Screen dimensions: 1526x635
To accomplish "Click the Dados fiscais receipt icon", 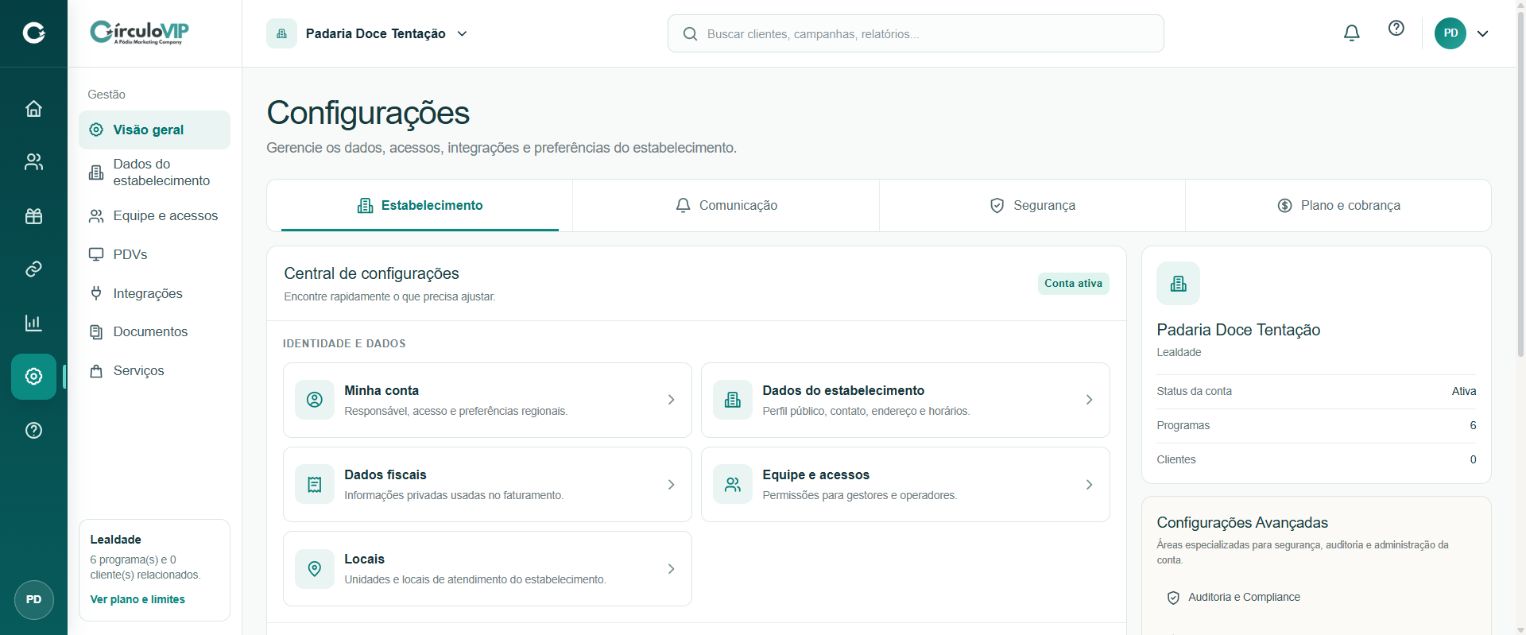I will pyautogui.click(x=314, y=484).
